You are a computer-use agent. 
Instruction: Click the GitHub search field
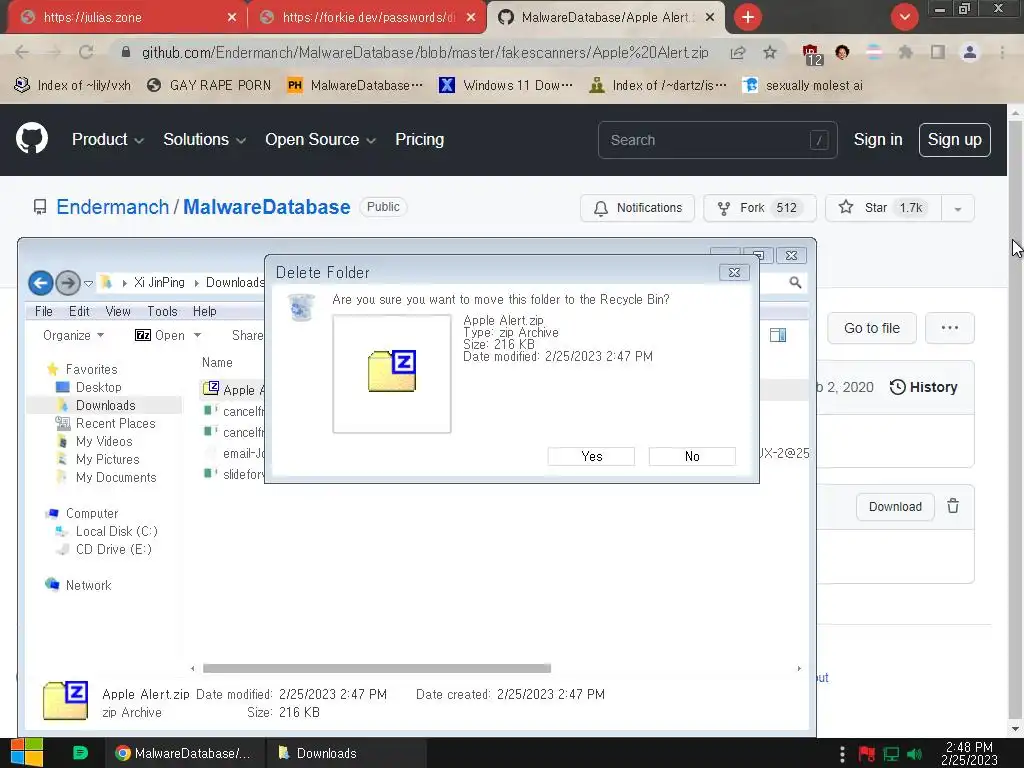click(x=717, y=140)
